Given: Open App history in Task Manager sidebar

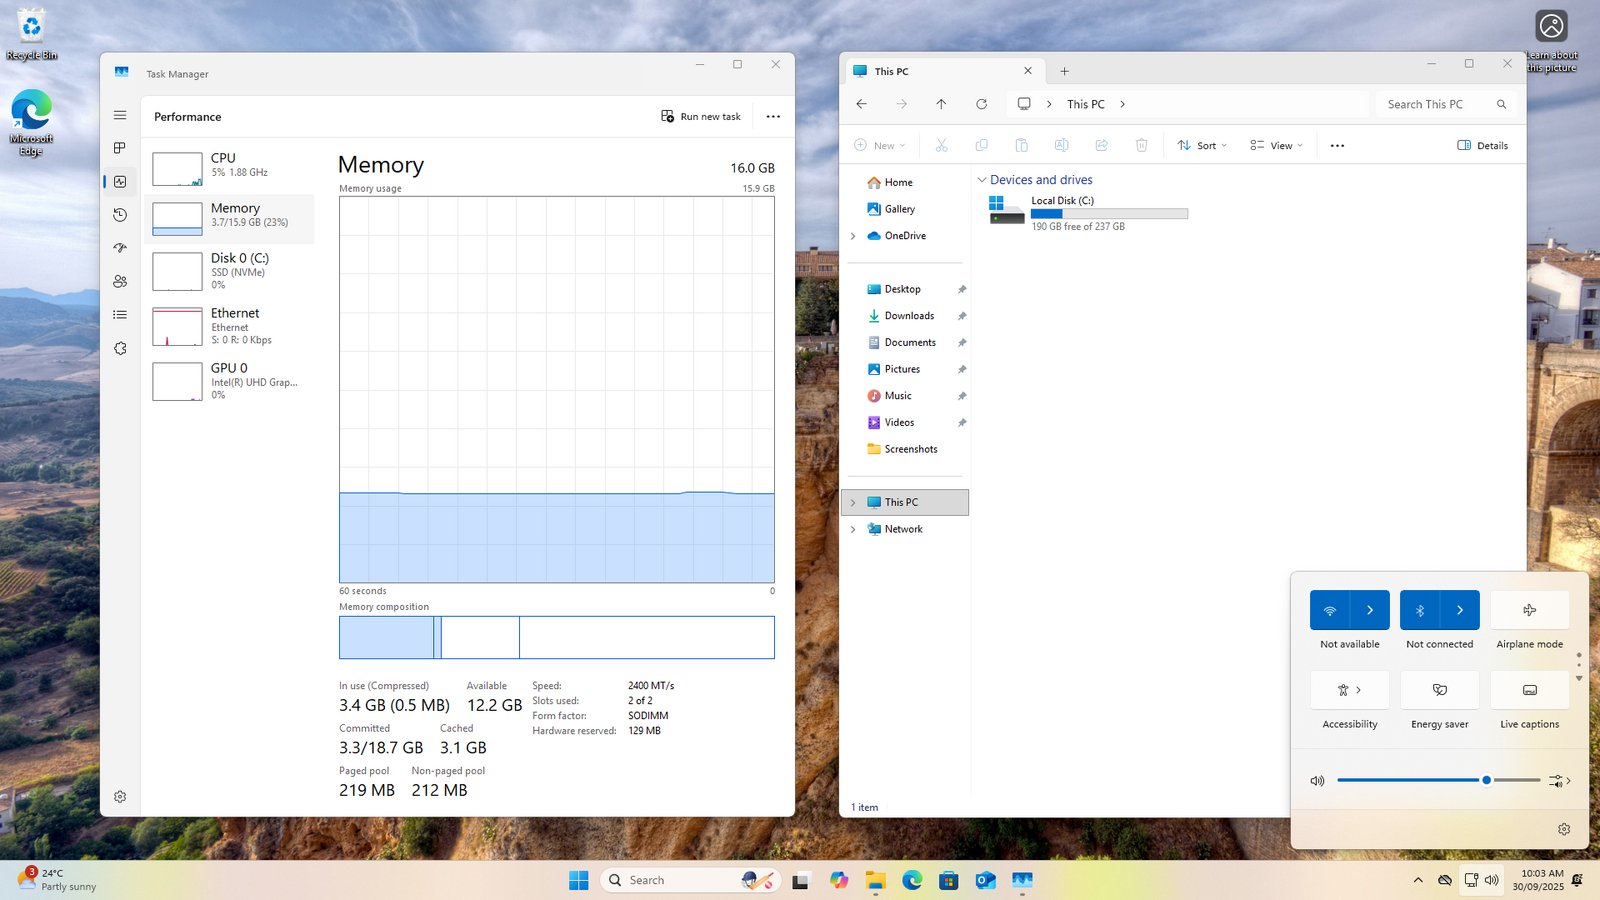Looking at the screenshot, I should [x=120, y=215].
